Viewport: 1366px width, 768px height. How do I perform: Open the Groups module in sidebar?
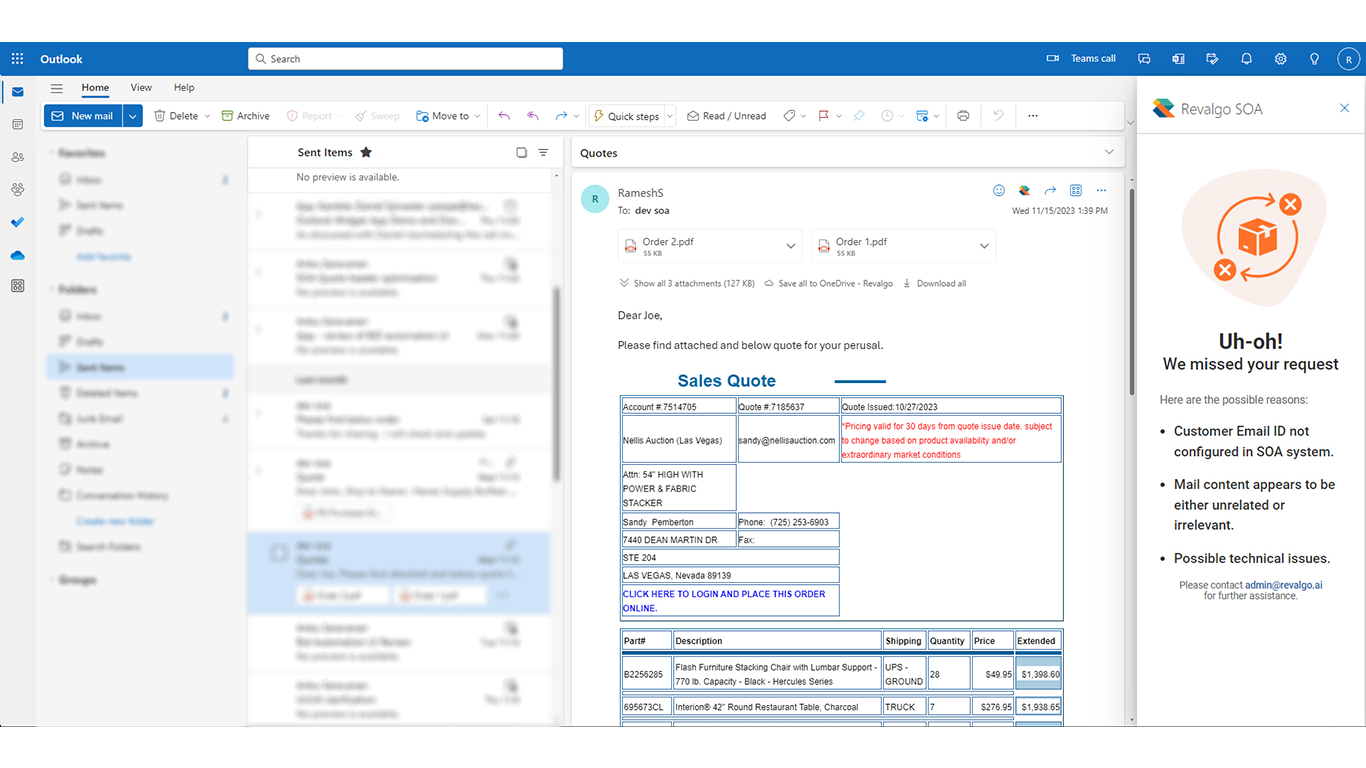click(17, 189)
